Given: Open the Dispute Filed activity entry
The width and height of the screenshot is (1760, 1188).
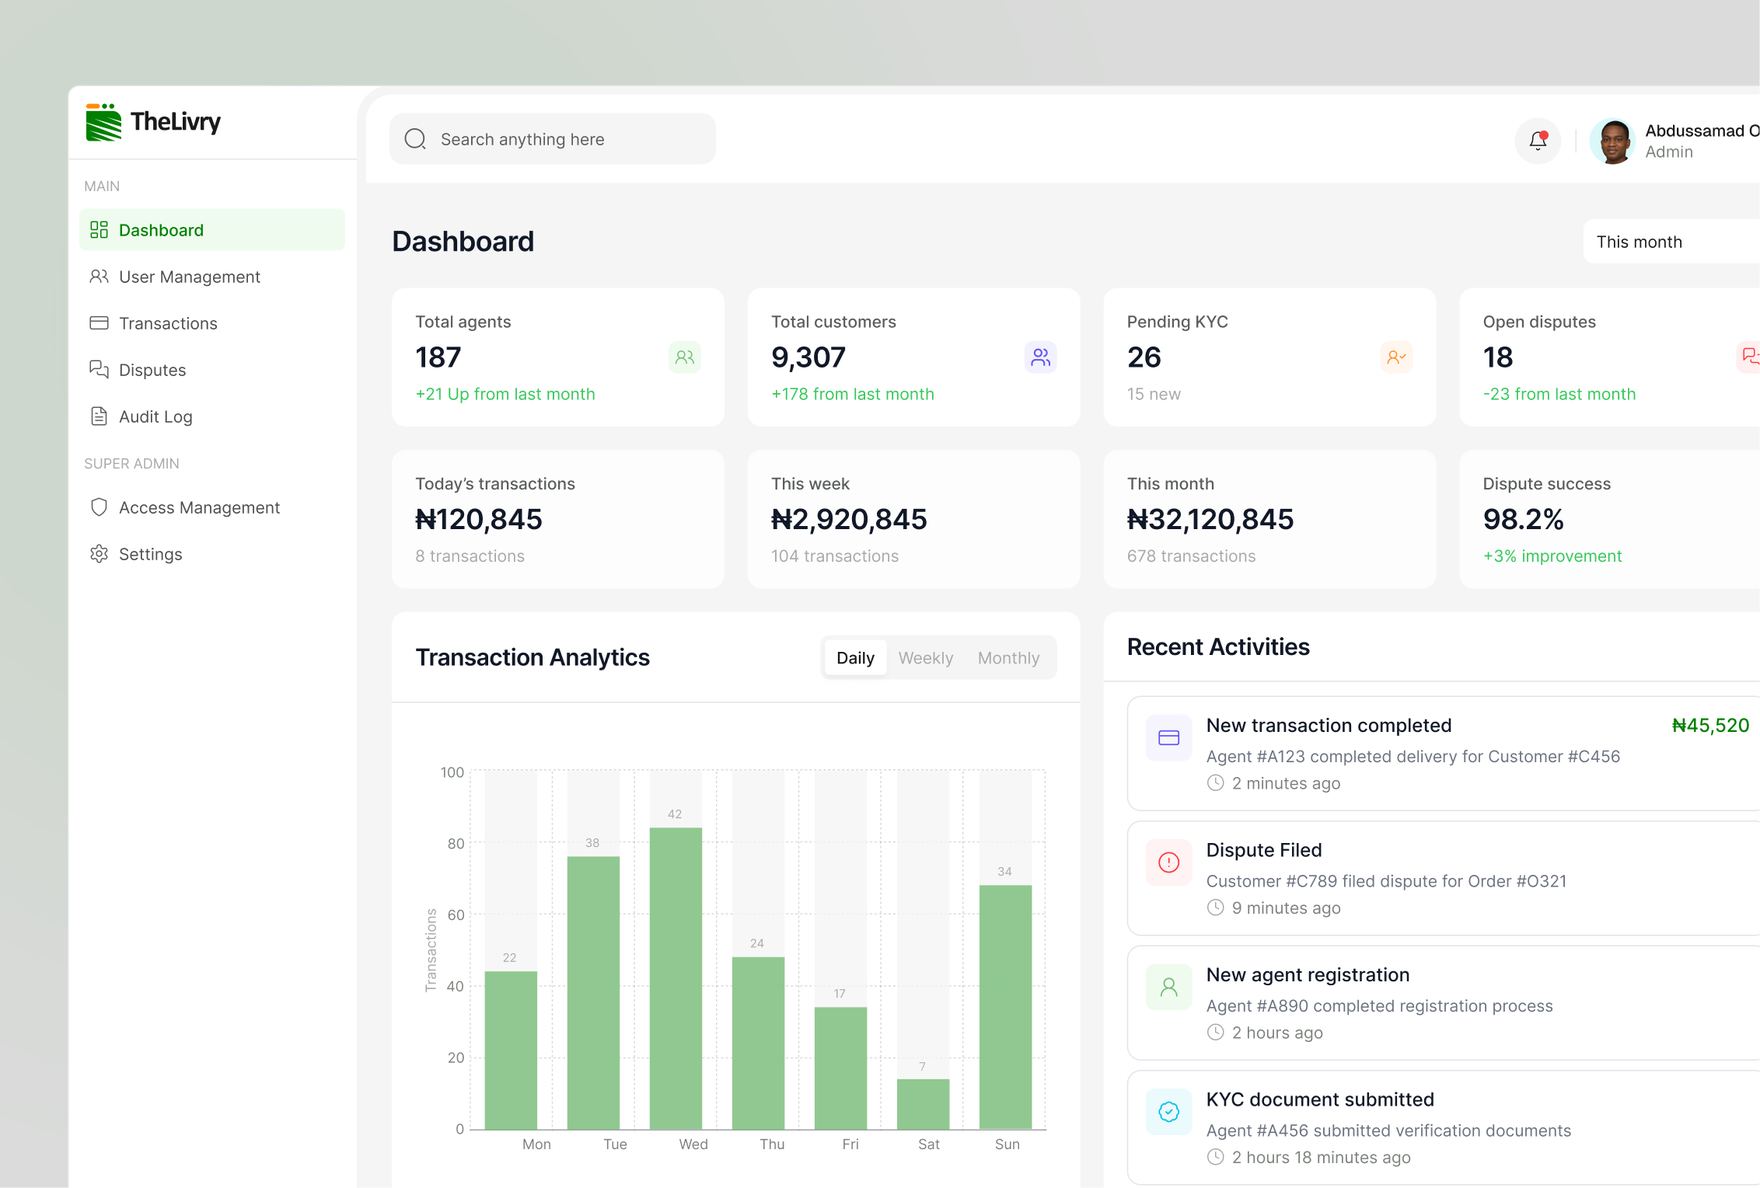Looking at the screenshot, I should (1443, 878).
